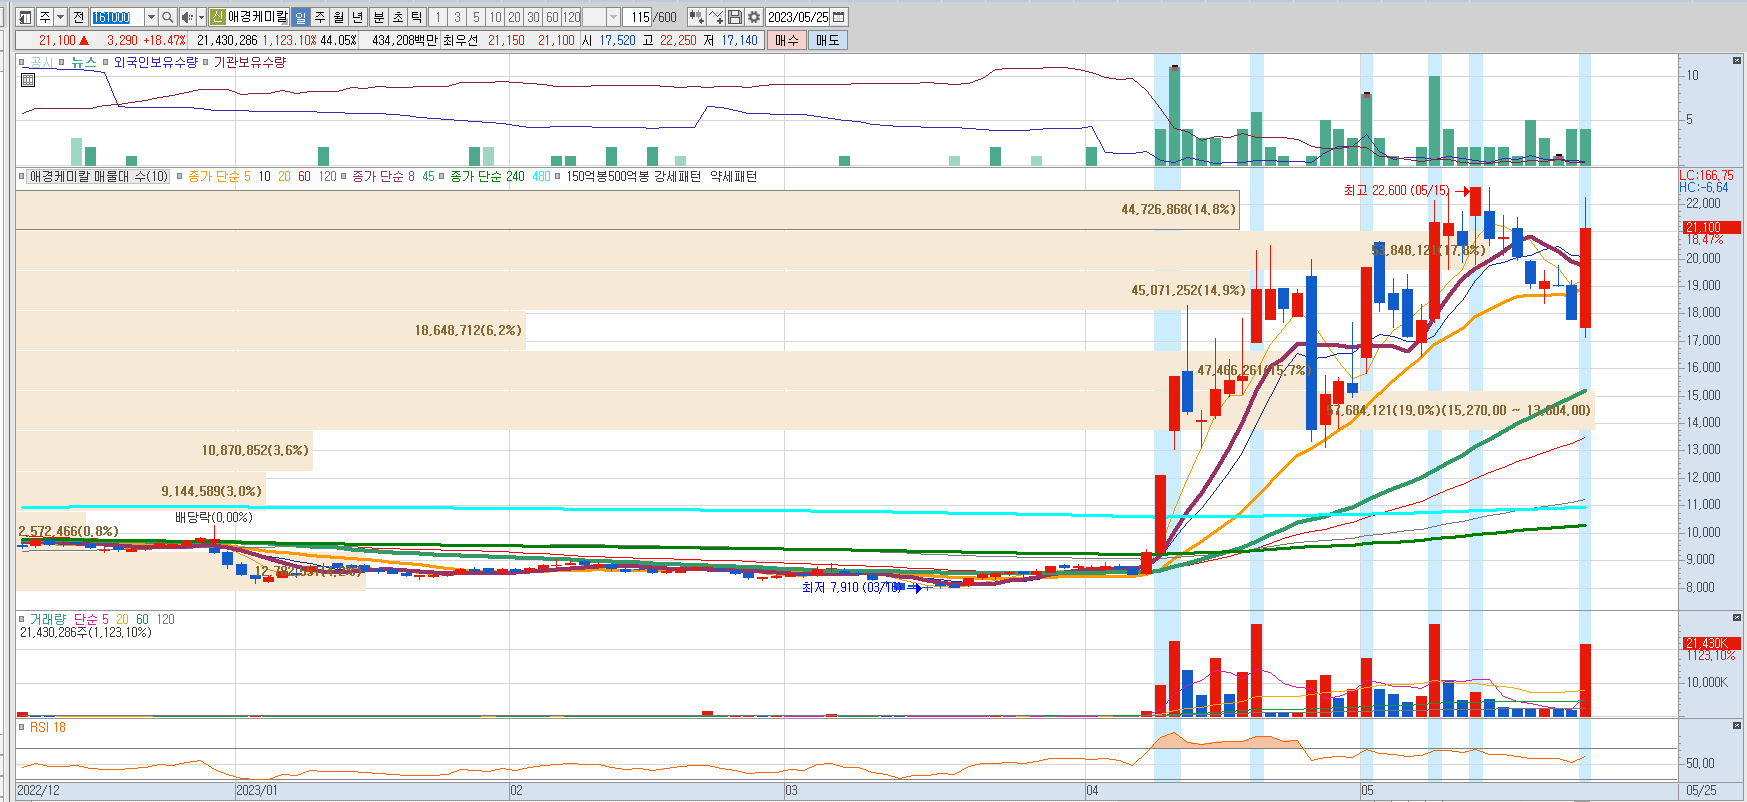Choose the 3 interval button
This screenshot has height=802, width=1747.
point(457,17)
